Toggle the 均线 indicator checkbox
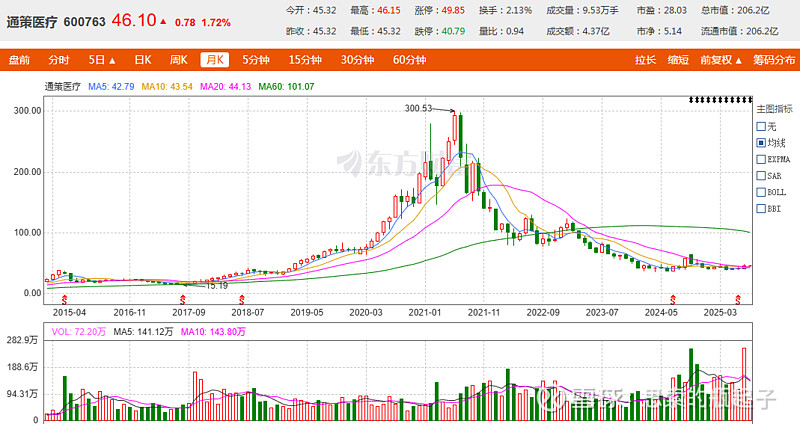Screen dimensions: 800x424 pyautogui.click(x=761, y=143)
